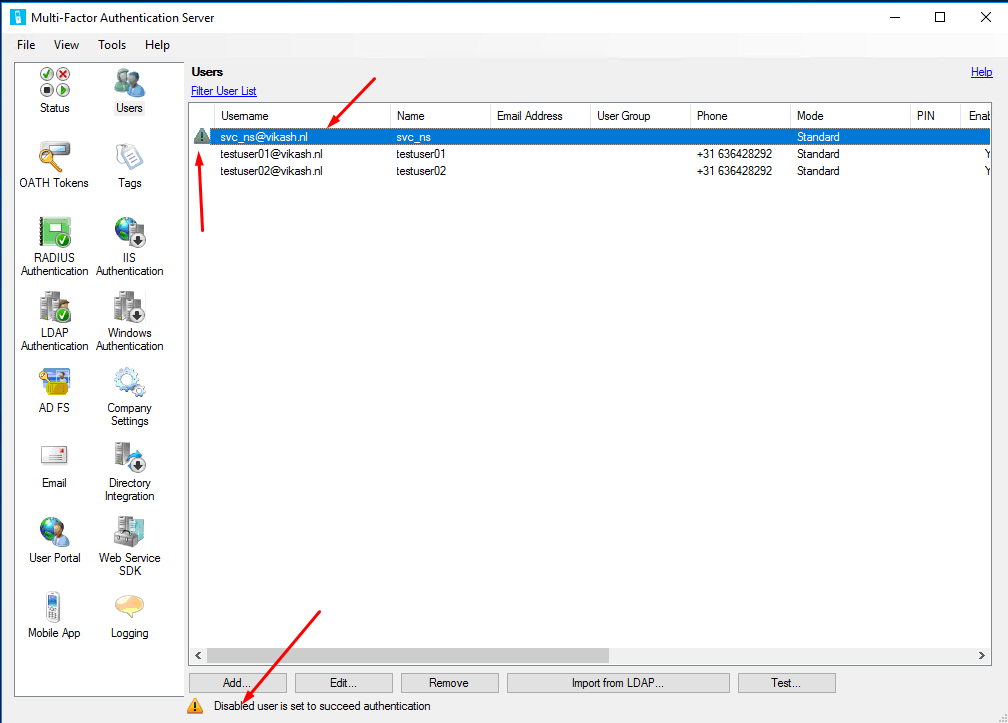Click the phone number in testuser02 row
The width and height of the screenshot is (1008, 723).
(734, 171)
